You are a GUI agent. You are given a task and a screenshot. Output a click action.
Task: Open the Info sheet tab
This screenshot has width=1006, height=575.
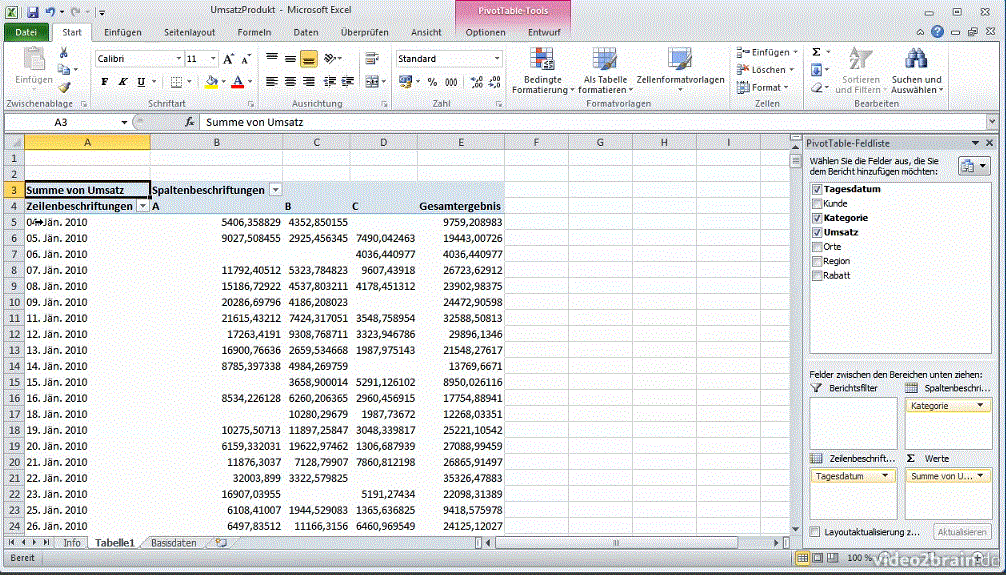point(72,543)
